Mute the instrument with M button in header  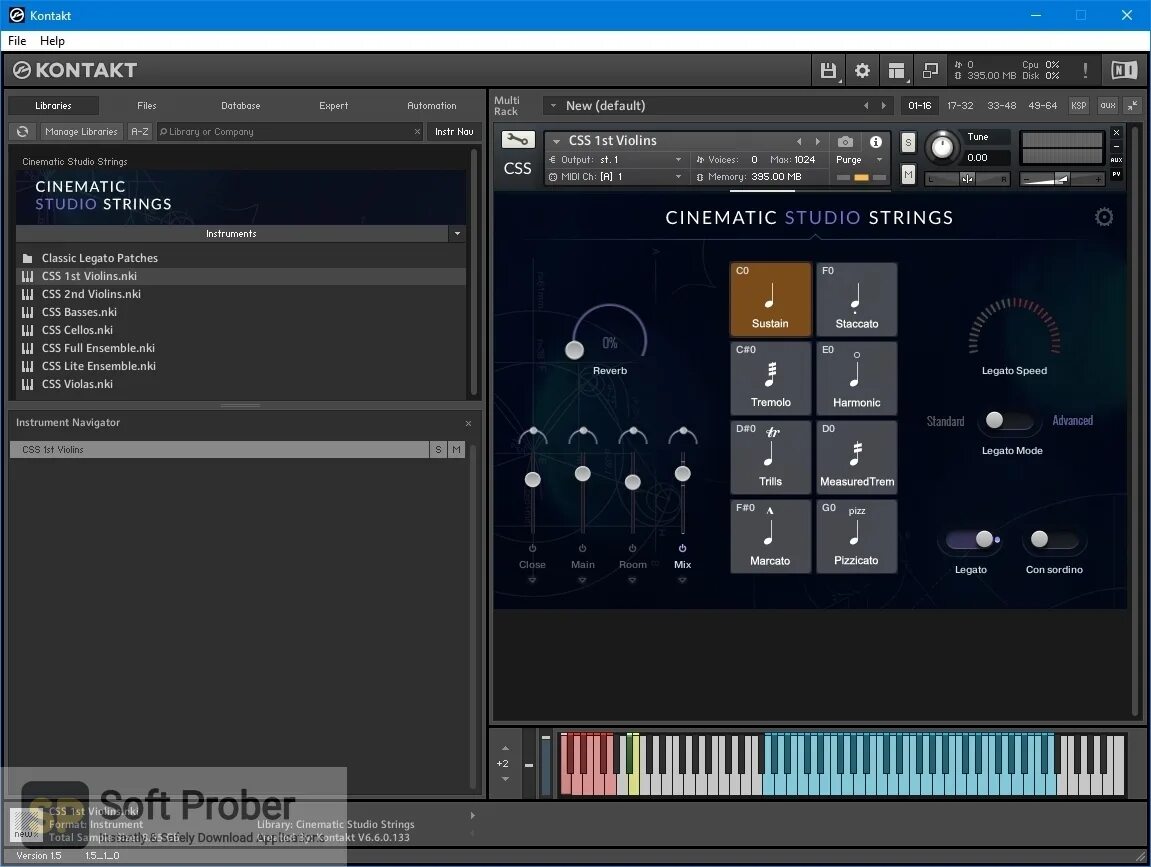(908, 175)
